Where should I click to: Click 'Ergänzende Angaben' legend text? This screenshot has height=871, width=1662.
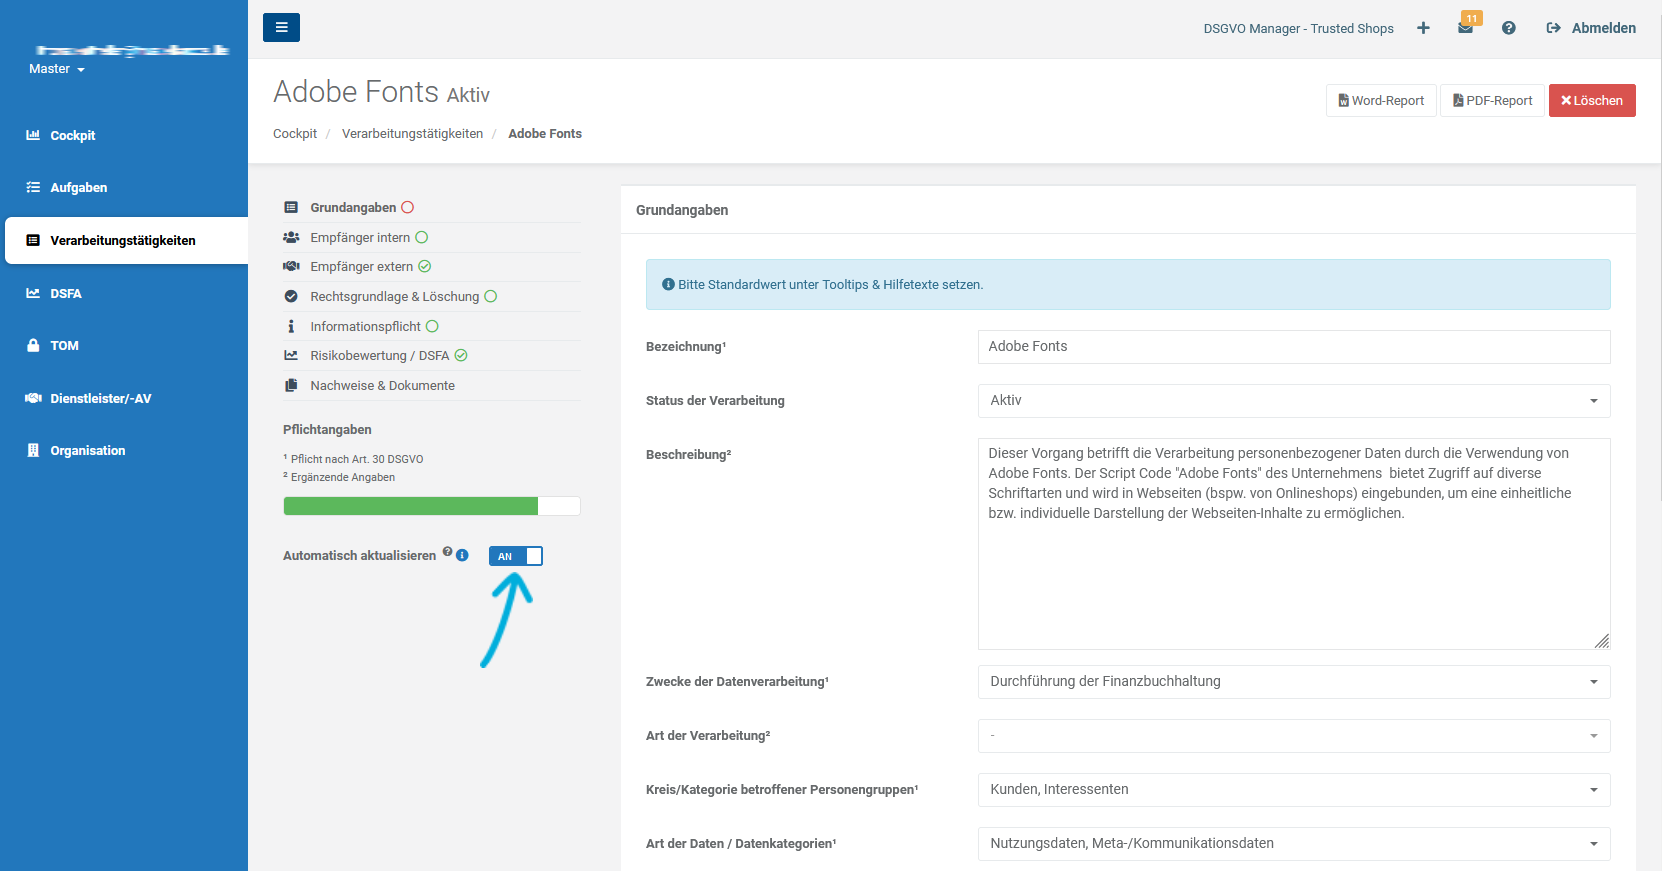[x=343, y=477]
